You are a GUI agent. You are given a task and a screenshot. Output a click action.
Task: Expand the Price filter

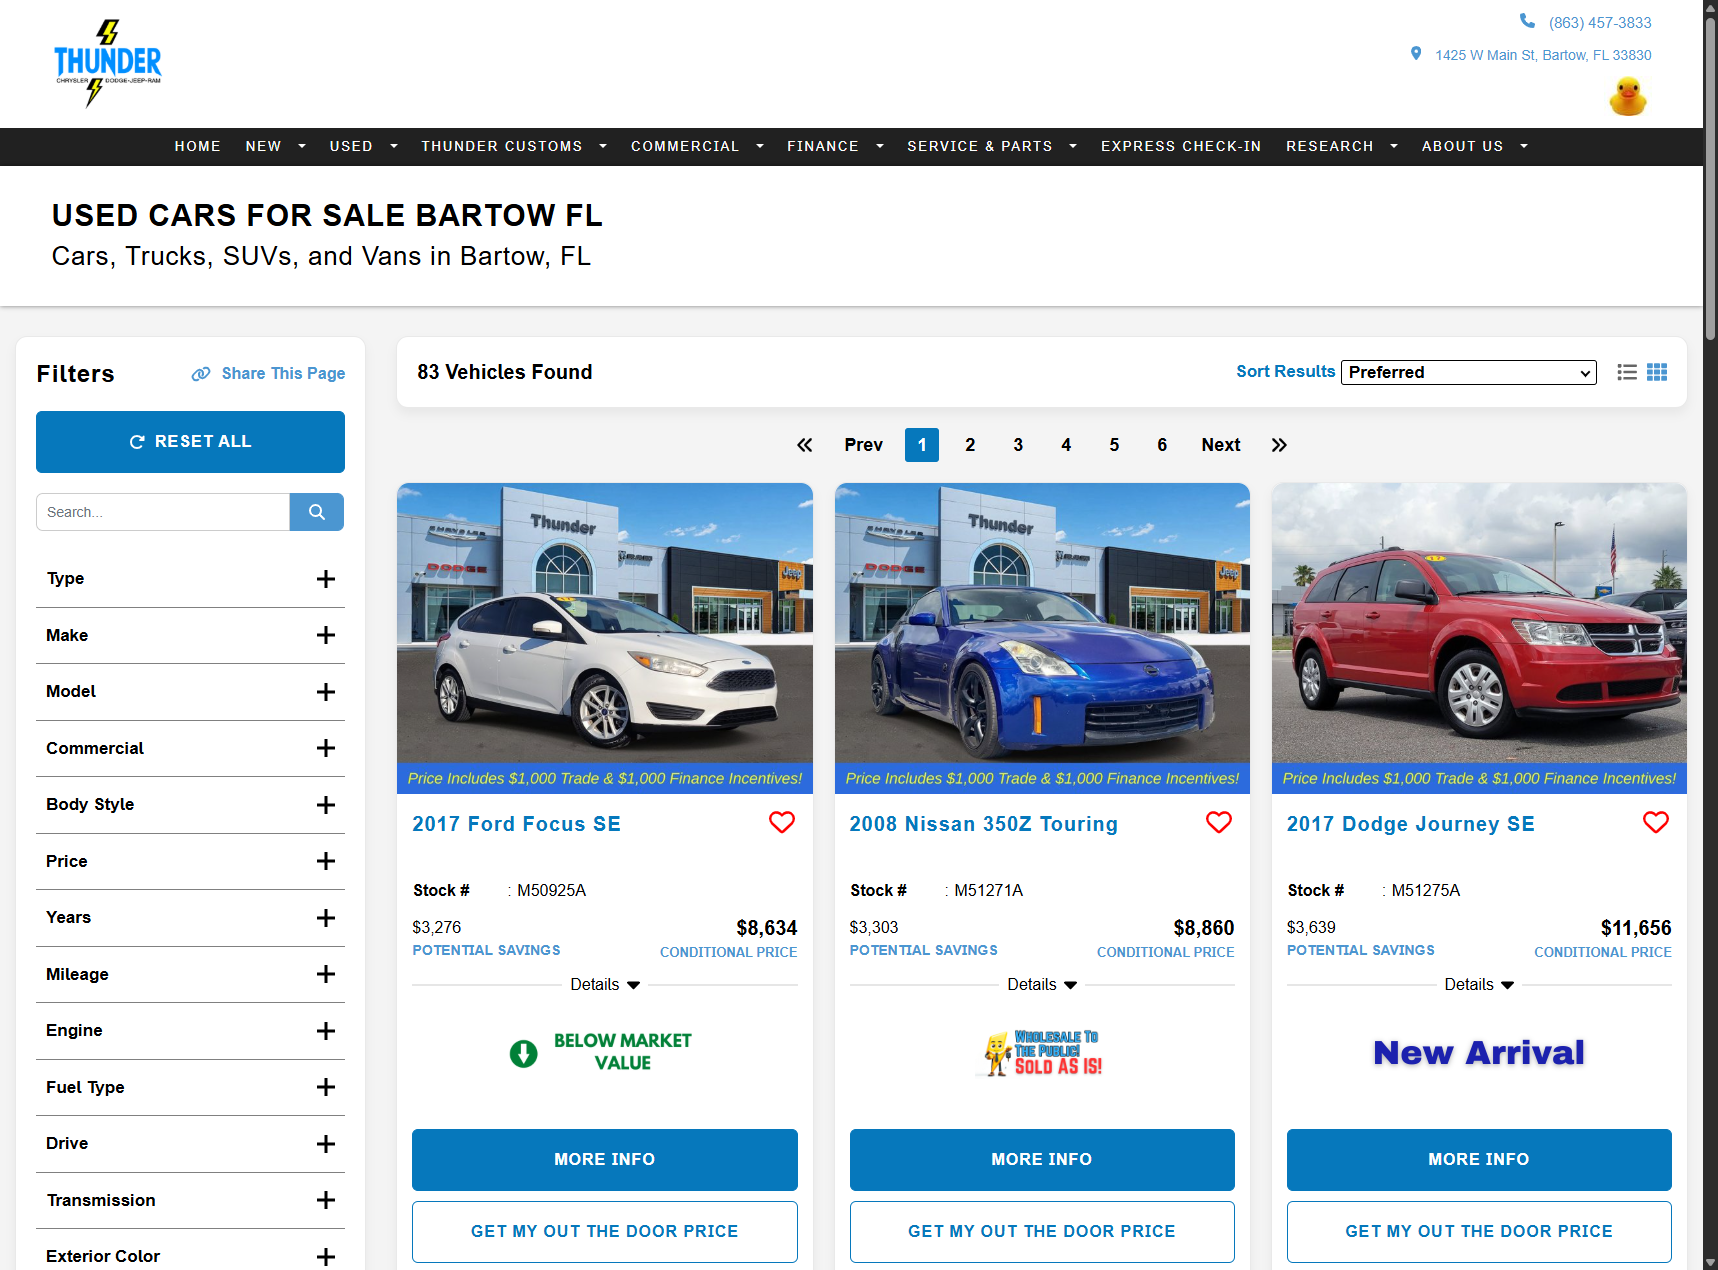point(190,861)
